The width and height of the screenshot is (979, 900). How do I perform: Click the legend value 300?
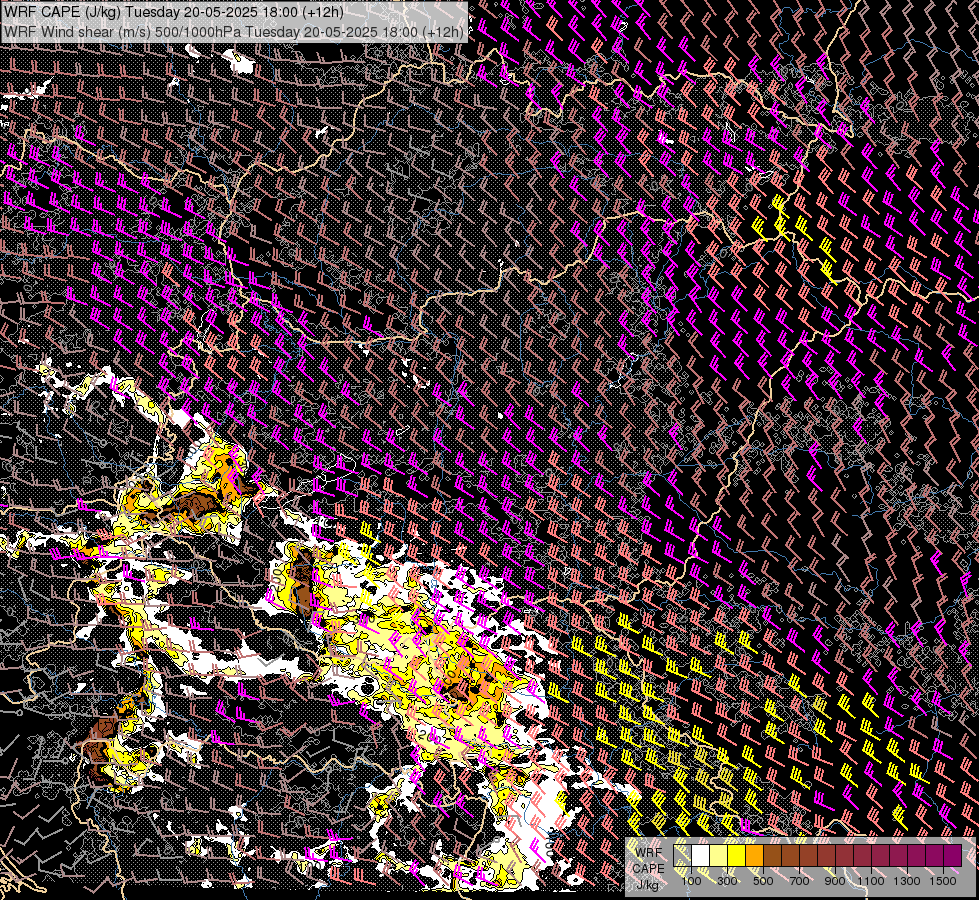click(x=727, y=881)
